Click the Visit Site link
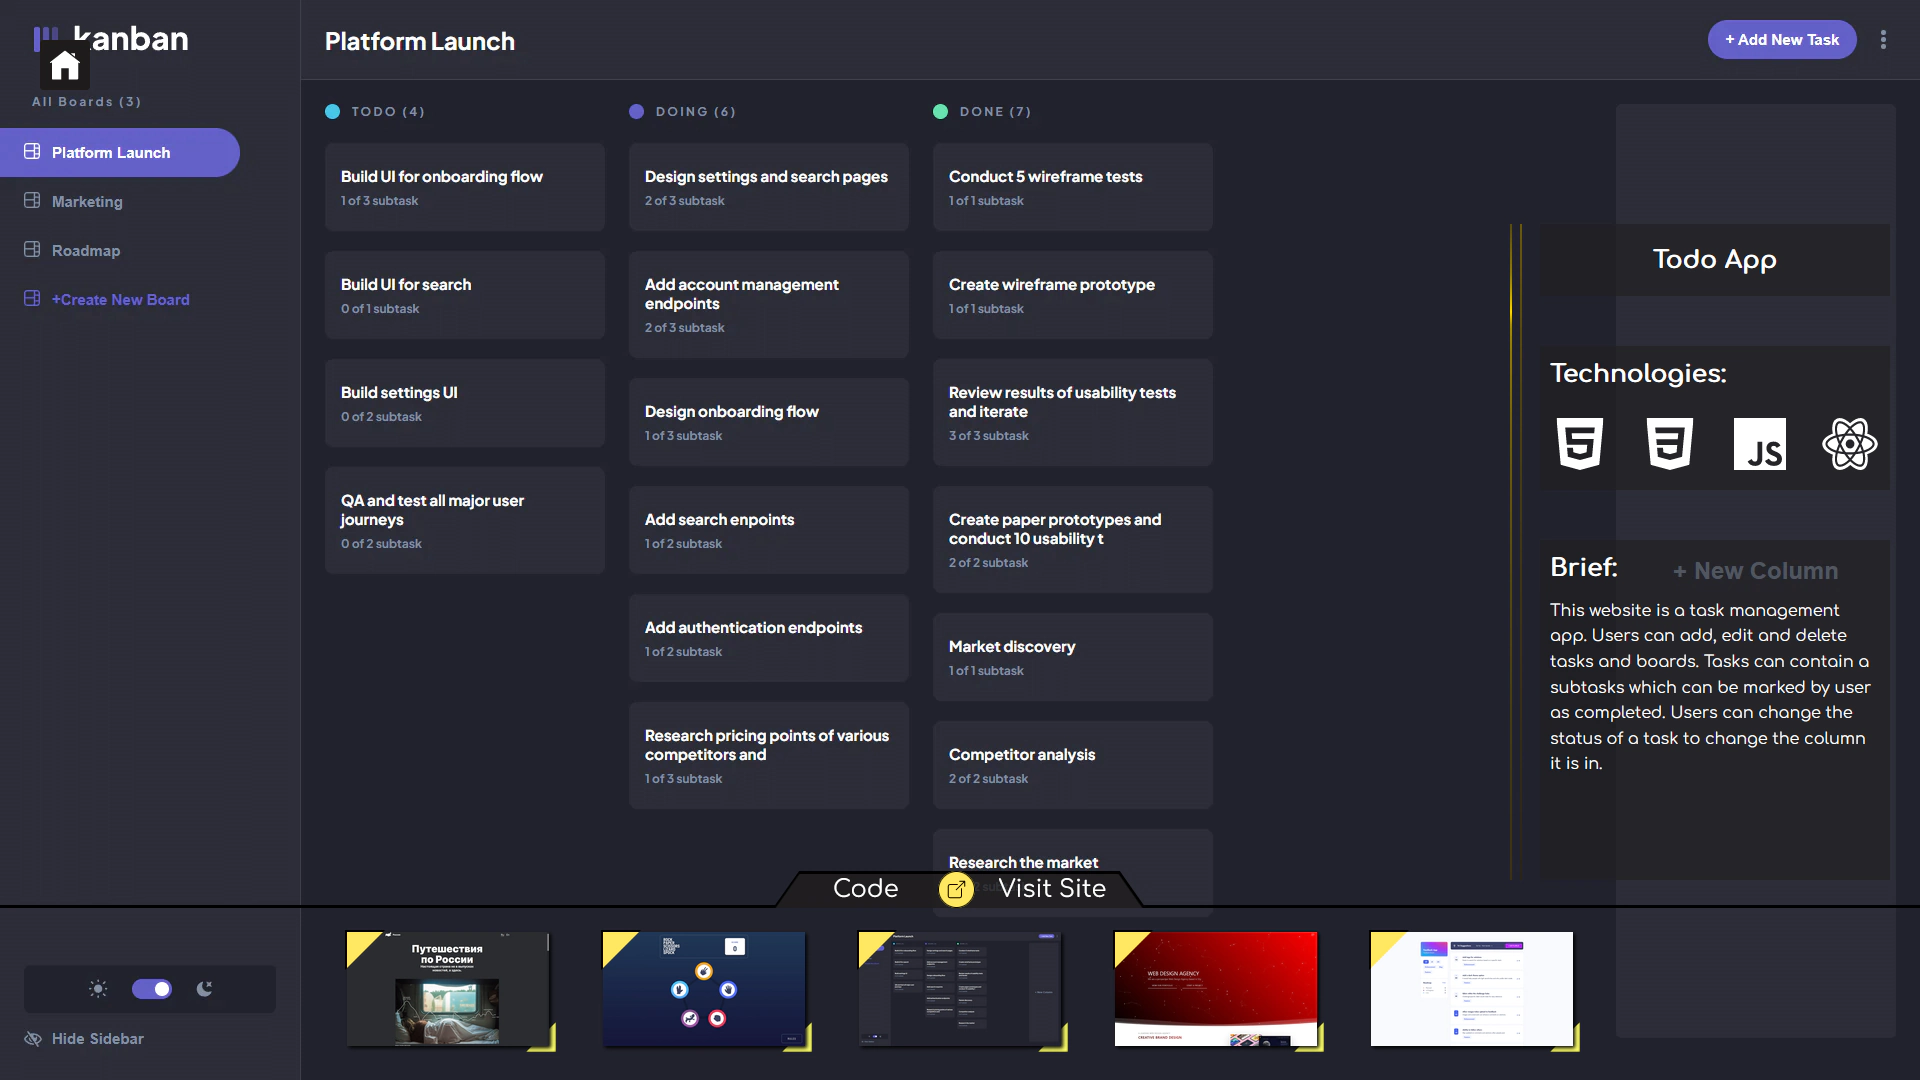The width and height of the screenshot is (1920, 1080). [x=1052, y=889]
